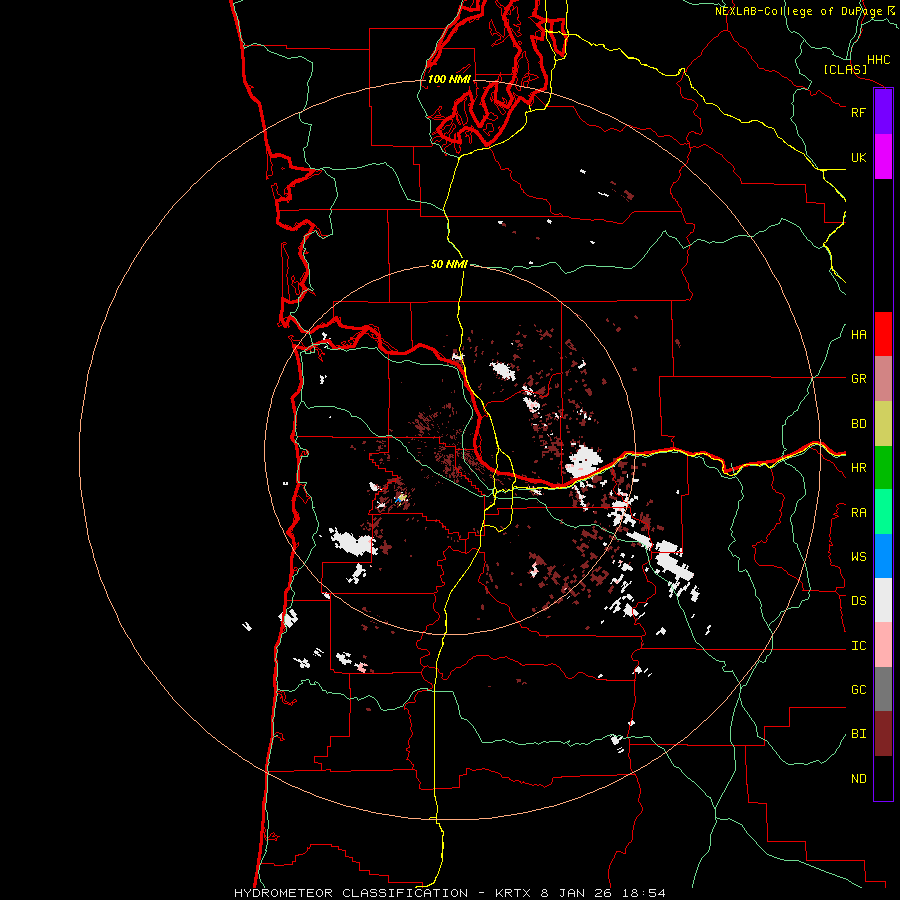Image resolution: width=900 pixels, height=900 pixels.
Task: Select the UK legend label
Action: (858, 157)
